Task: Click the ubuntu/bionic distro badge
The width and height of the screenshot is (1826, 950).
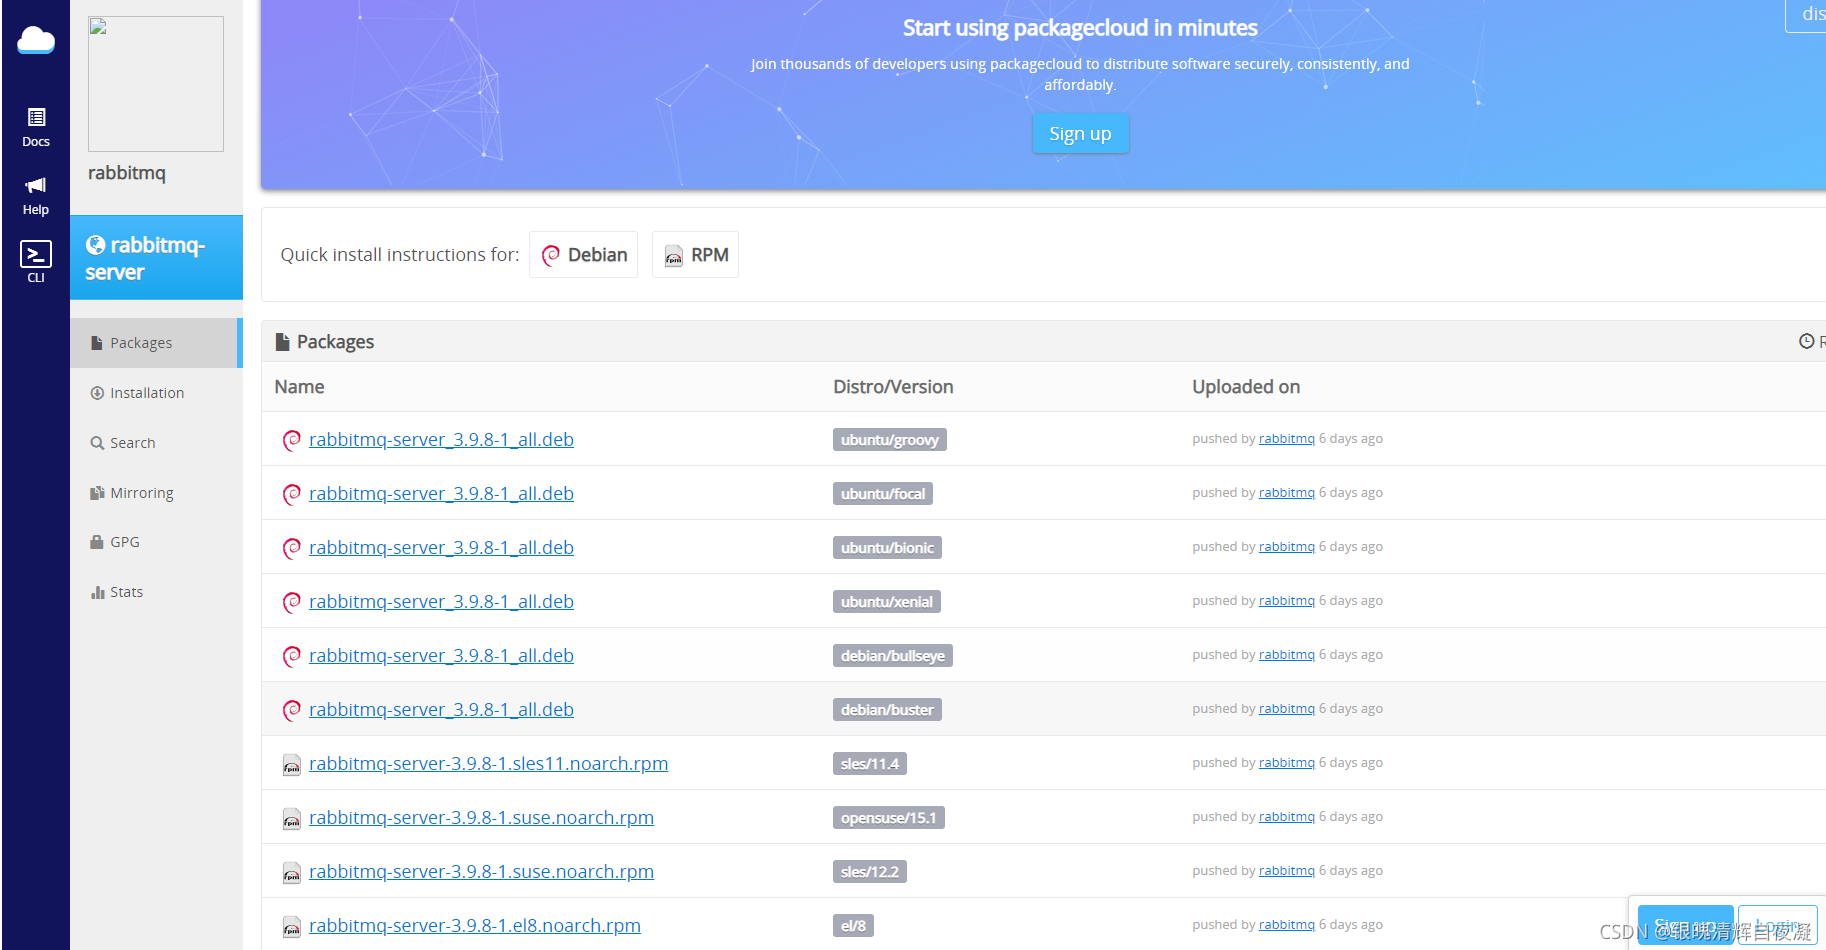Action: tap(887, 548)
